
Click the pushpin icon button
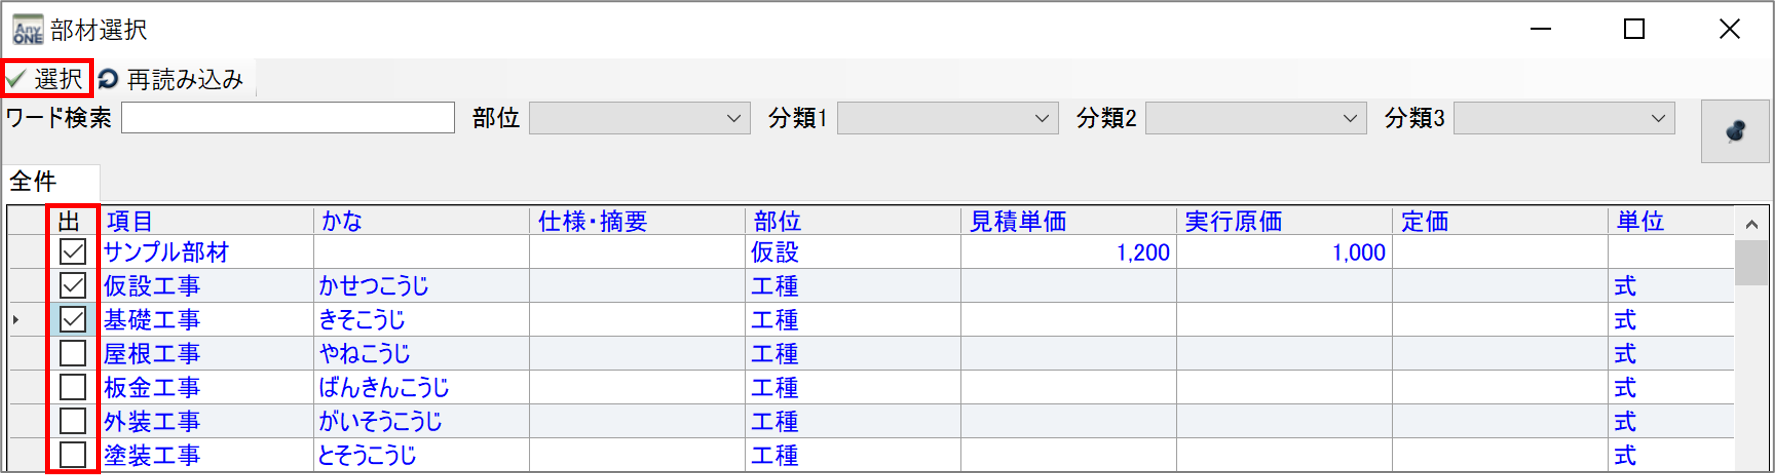click(x=1735, y=131)
